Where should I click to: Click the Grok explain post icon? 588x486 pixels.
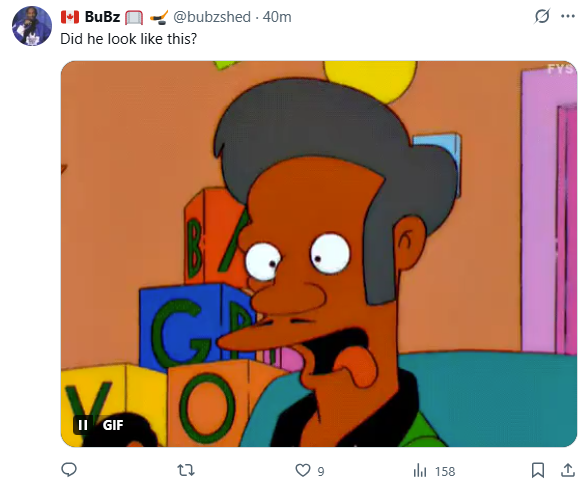[x=542, y=16]
